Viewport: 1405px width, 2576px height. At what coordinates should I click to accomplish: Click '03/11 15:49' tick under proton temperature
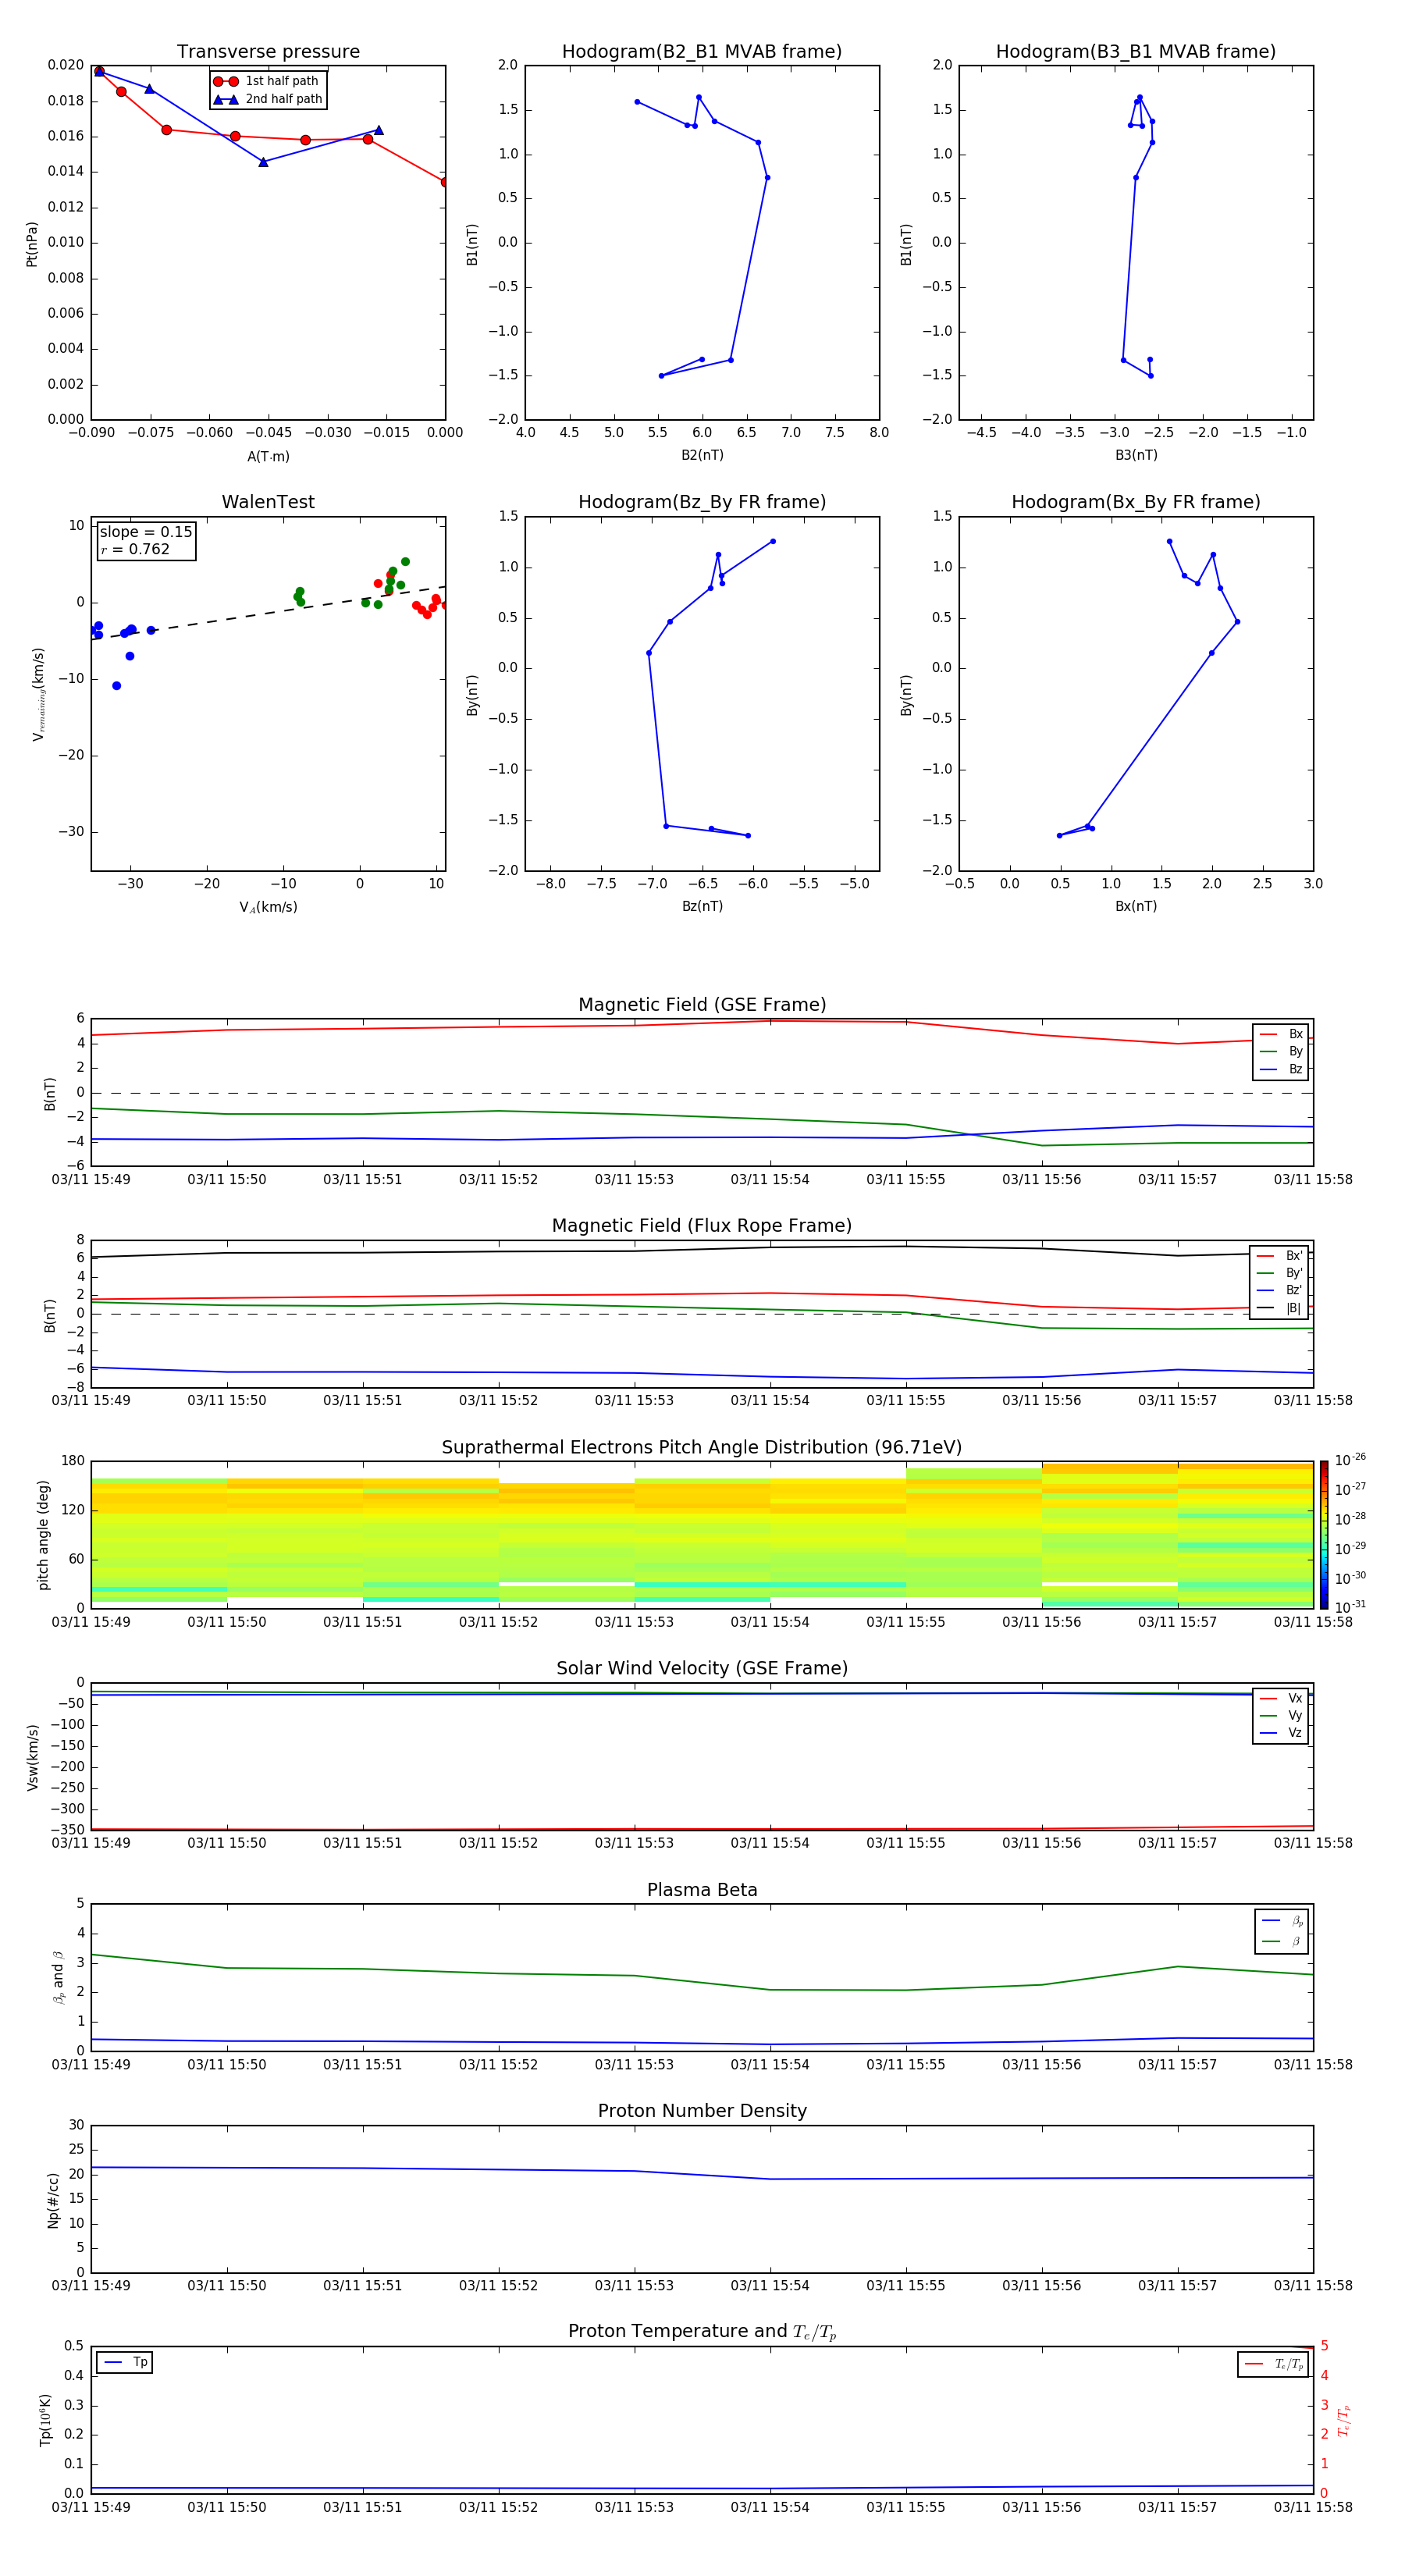coord(91,2507)
